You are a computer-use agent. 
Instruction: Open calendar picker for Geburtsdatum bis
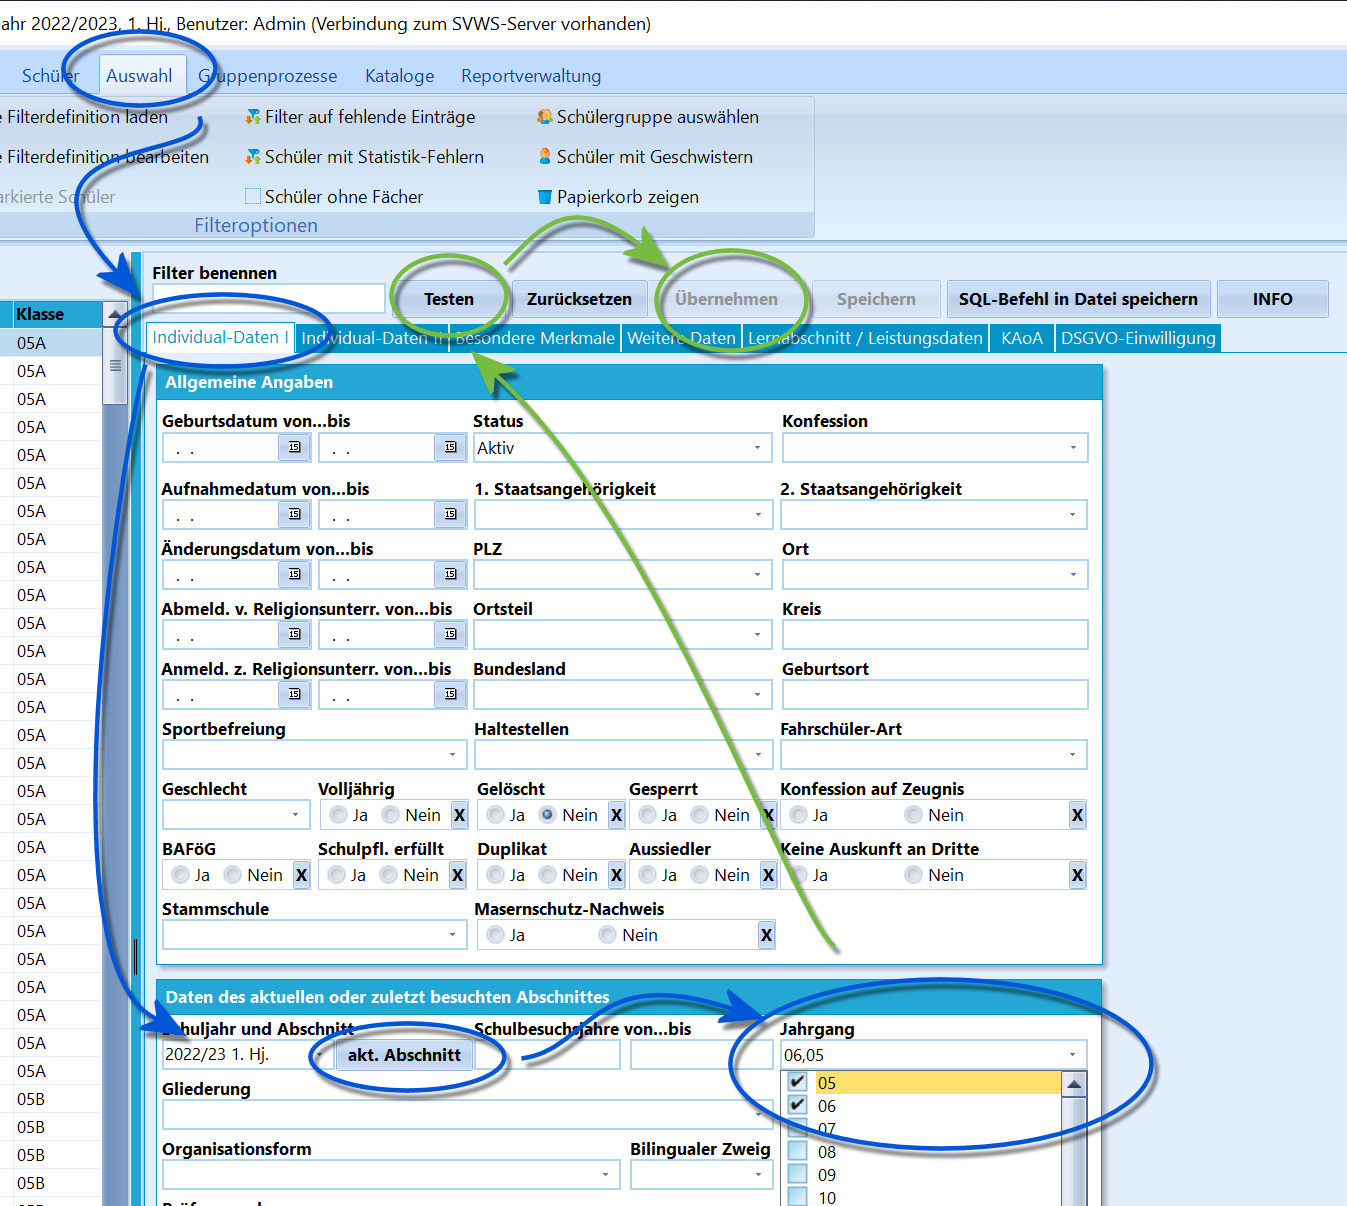pyautogui.click(x=450, y=447)
